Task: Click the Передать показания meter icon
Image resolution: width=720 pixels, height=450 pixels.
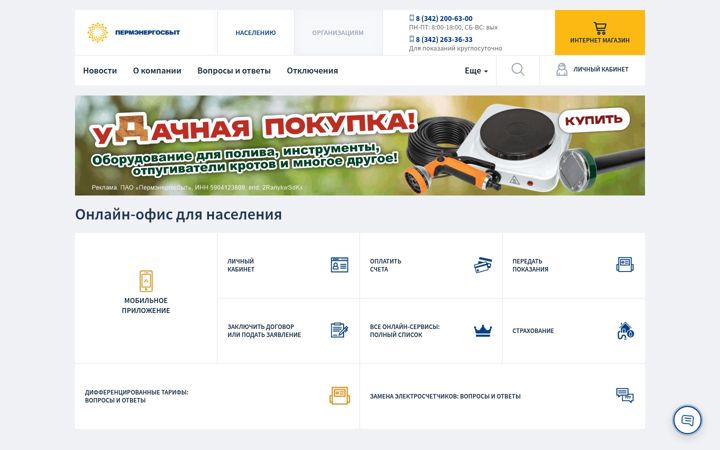Action: click(x=625, y=265)
